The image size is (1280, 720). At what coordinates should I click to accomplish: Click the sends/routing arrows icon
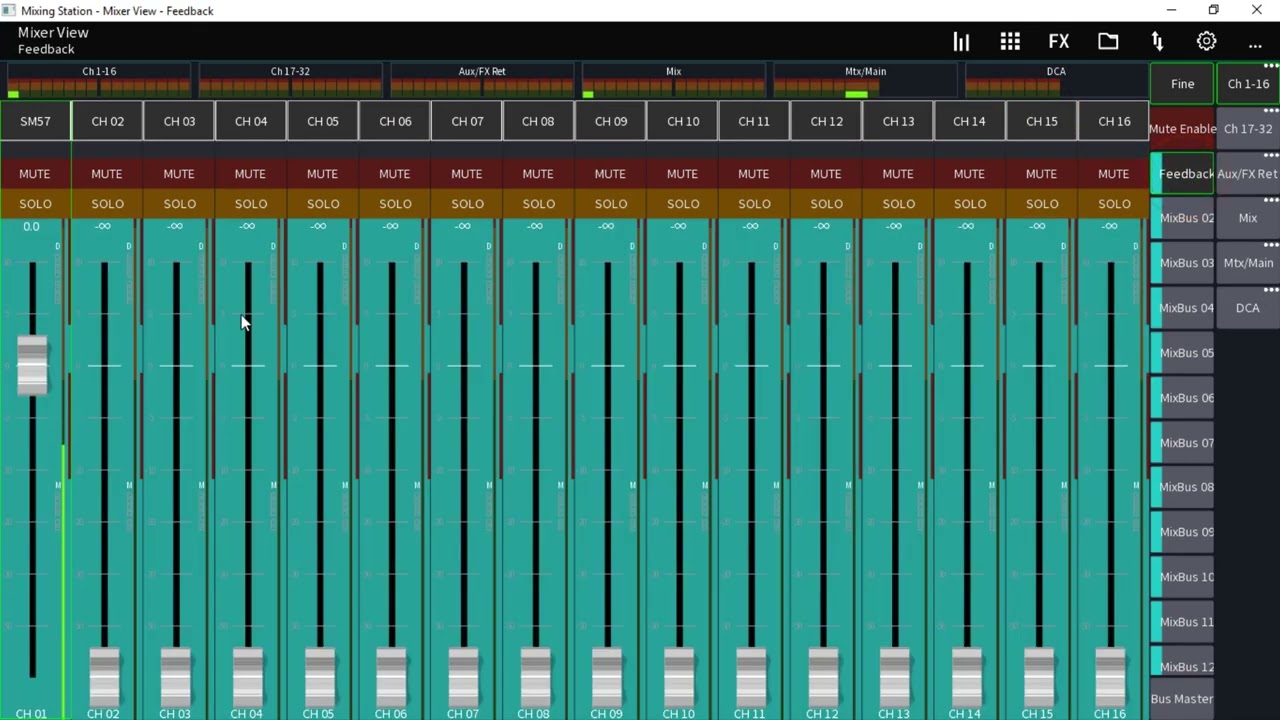[x=1157, y=41]
